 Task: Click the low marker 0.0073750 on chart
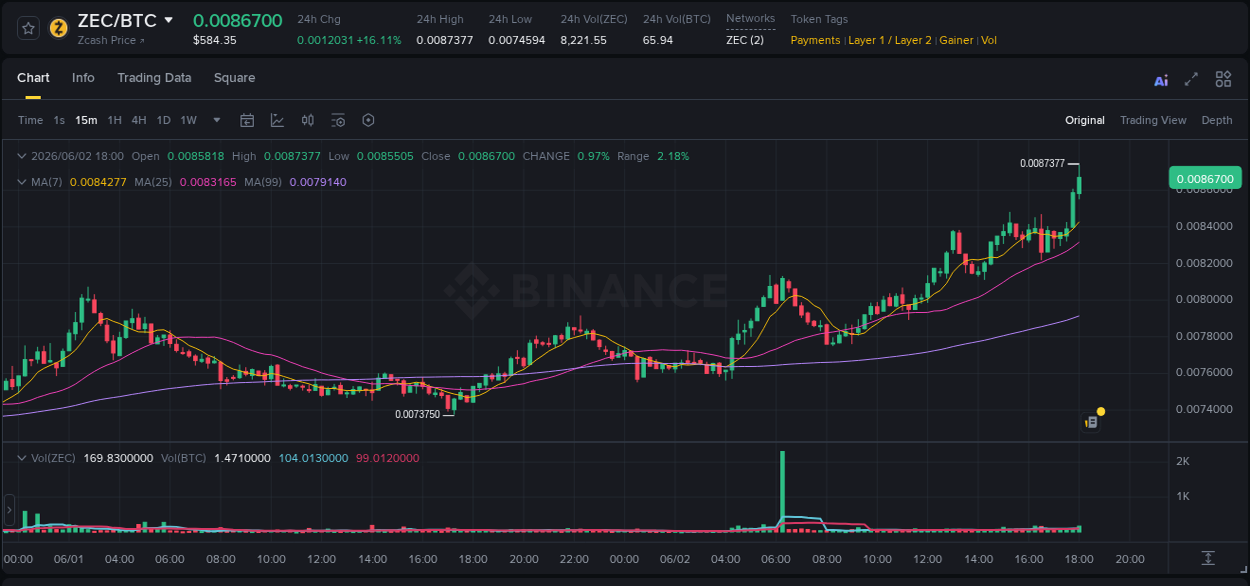click(x=417, y=414)
